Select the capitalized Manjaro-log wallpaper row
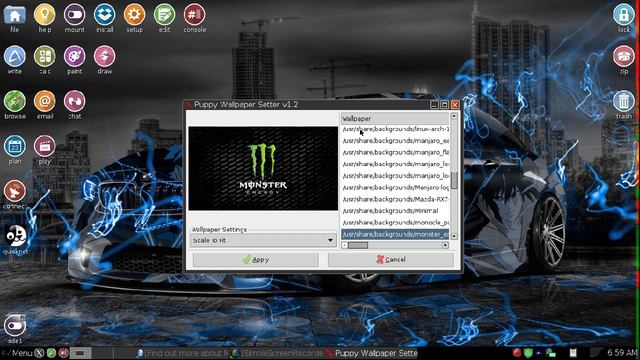This screenshot has width=640, height=360. [x=395, y=188]
